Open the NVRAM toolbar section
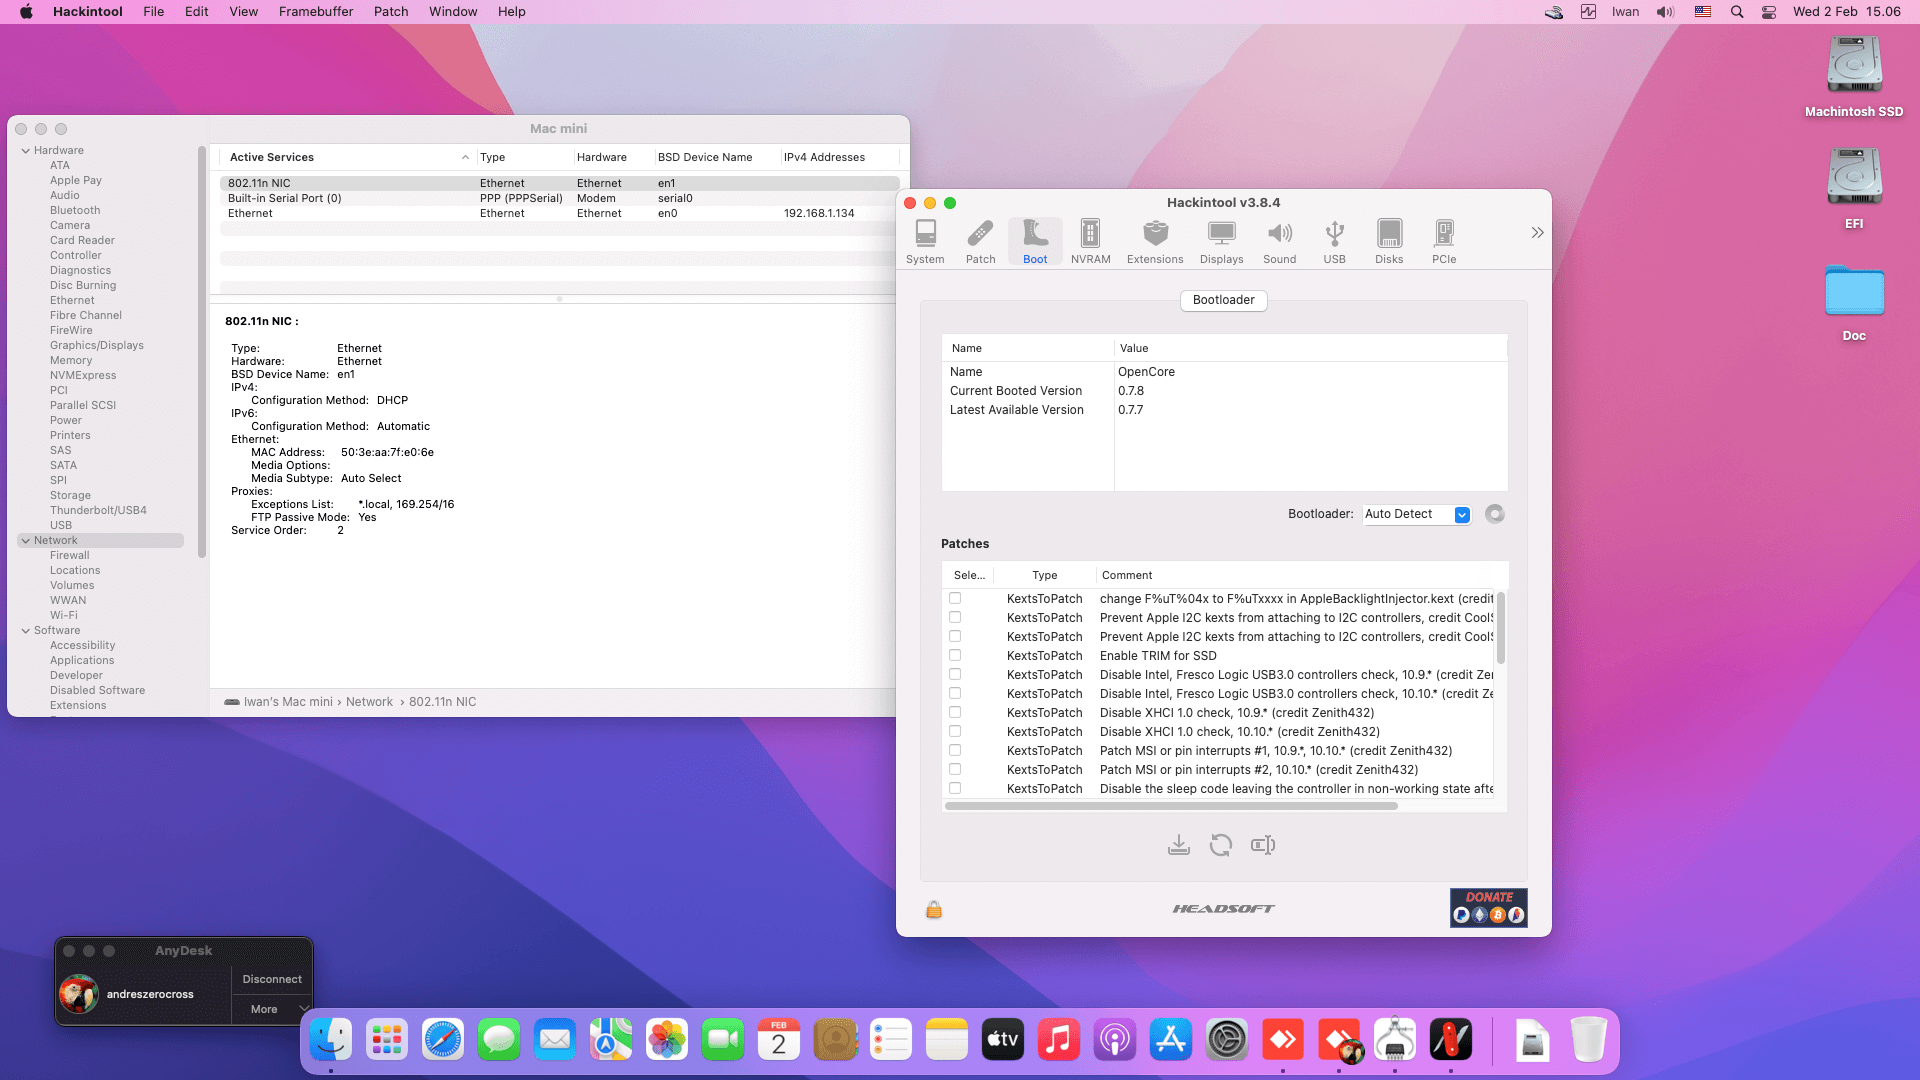The height and width of the screenshot is (1080, 1920). (x=1090, y=241)
